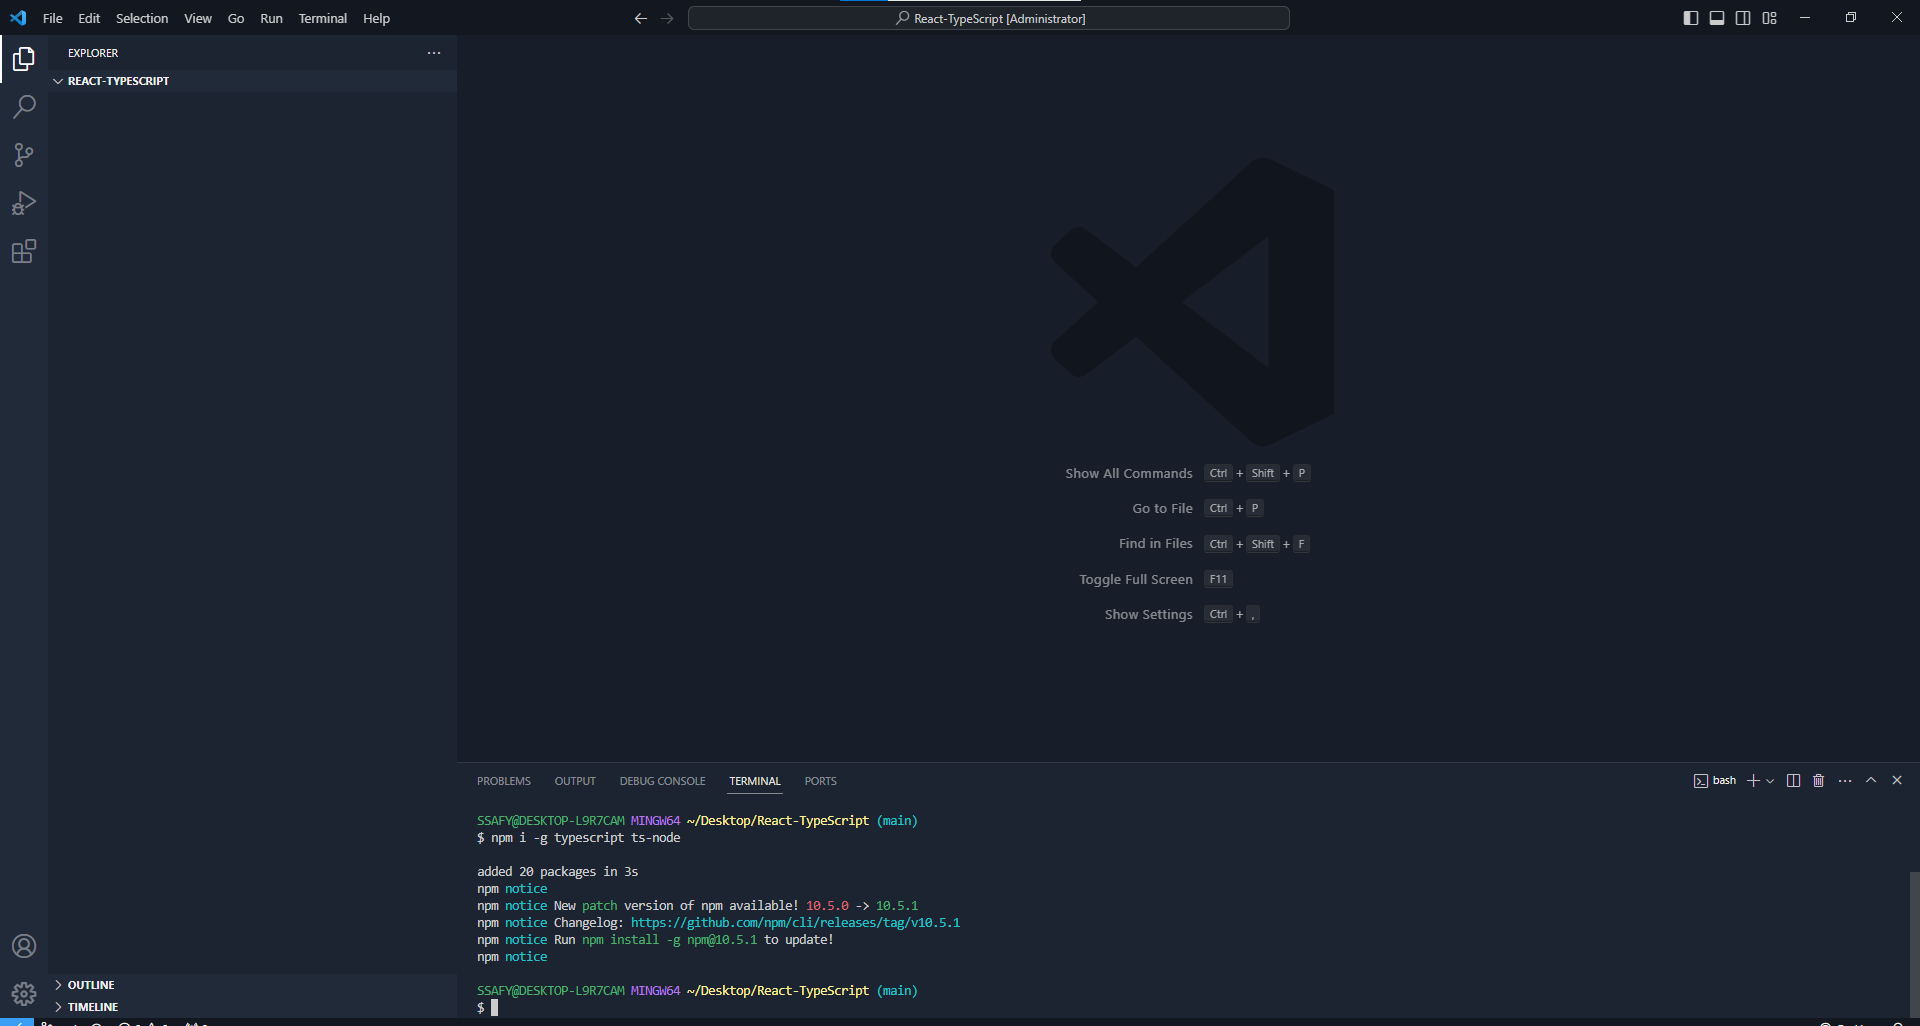Close the terminal panel
The height and width of the screenshot is (1026, 1920).
1897,780
